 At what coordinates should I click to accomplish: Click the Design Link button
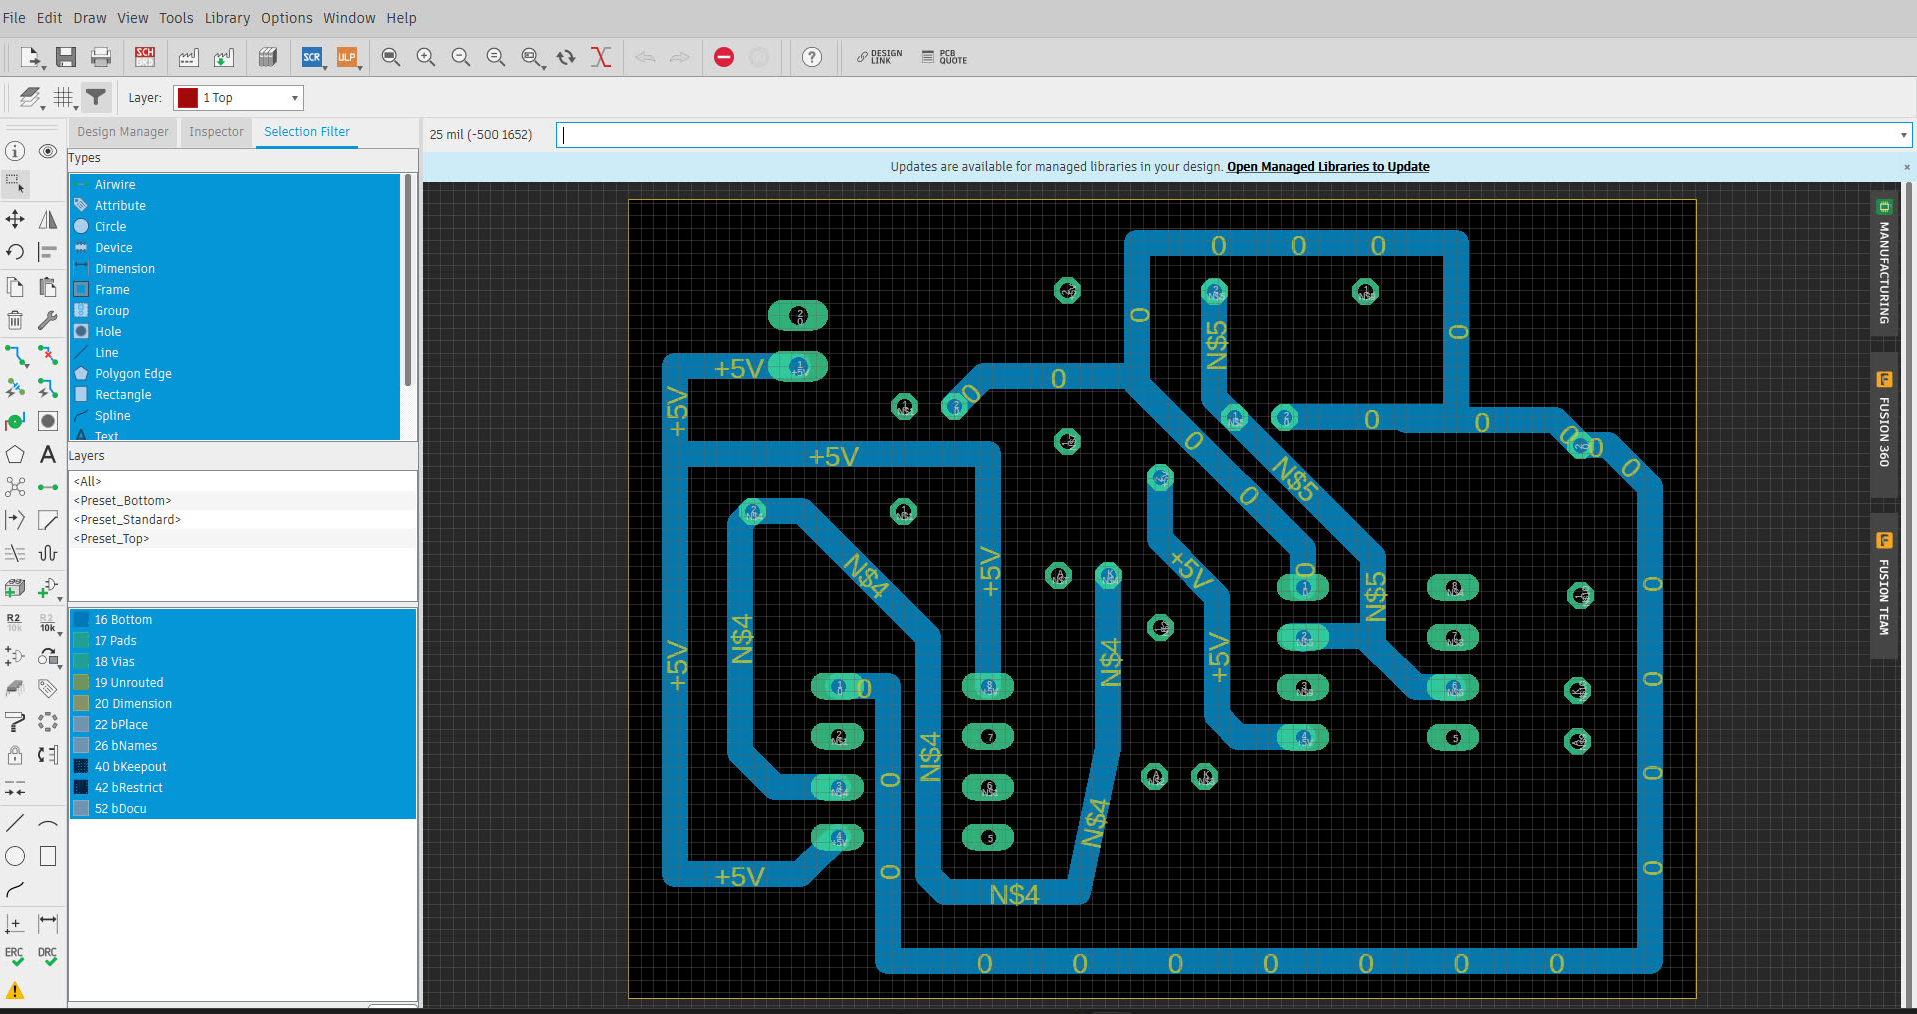pyautogui.click(x=880, y=57)
